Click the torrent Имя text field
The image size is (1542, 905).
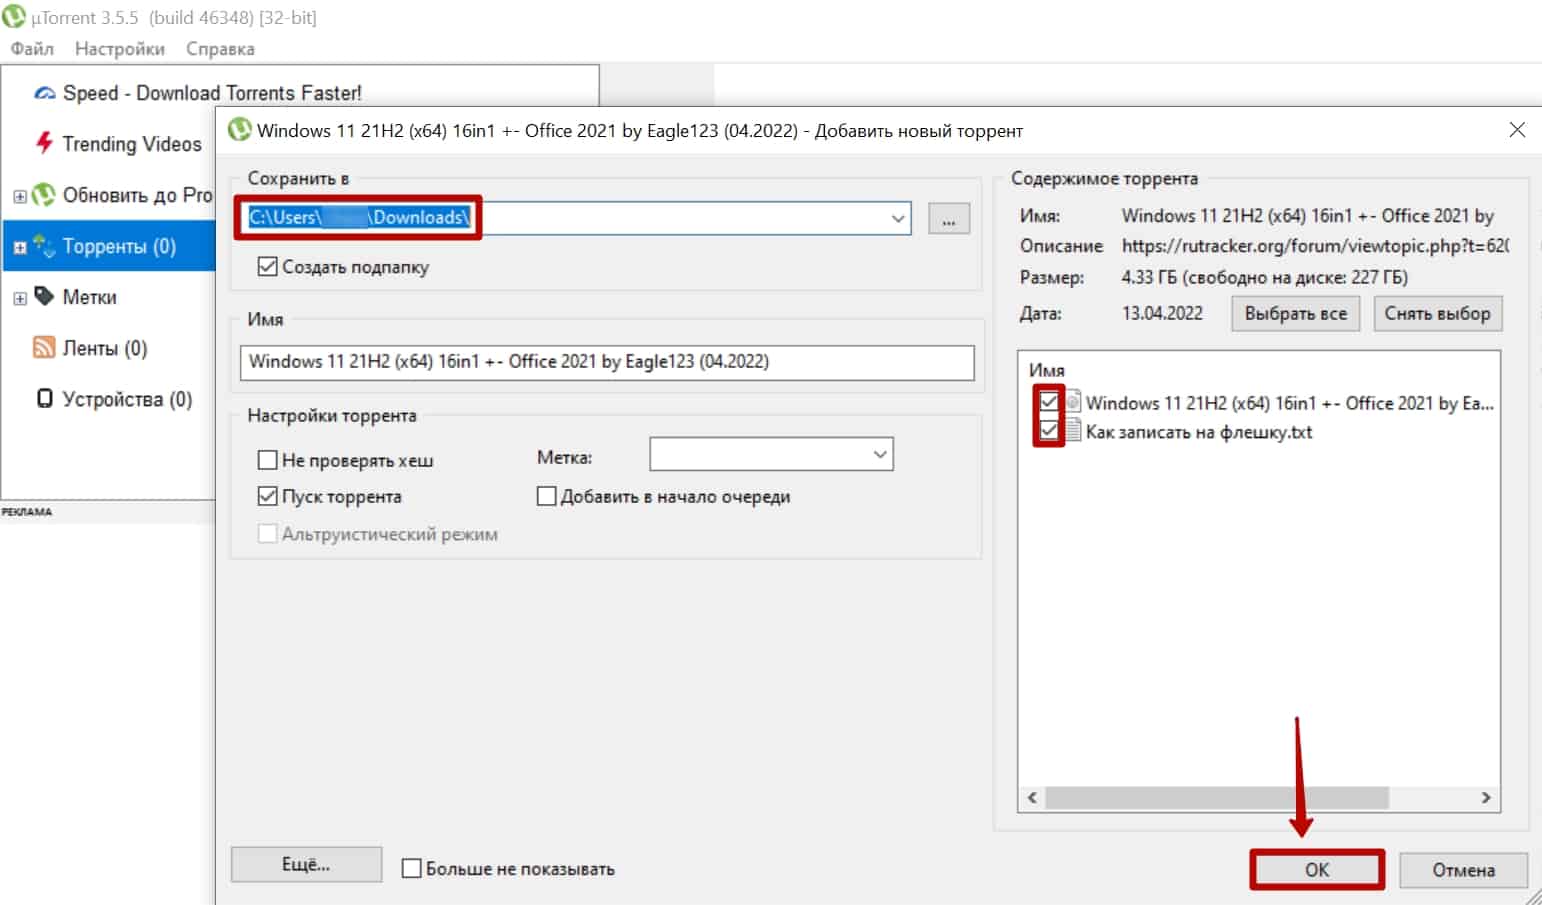click(x=606, y=362)
